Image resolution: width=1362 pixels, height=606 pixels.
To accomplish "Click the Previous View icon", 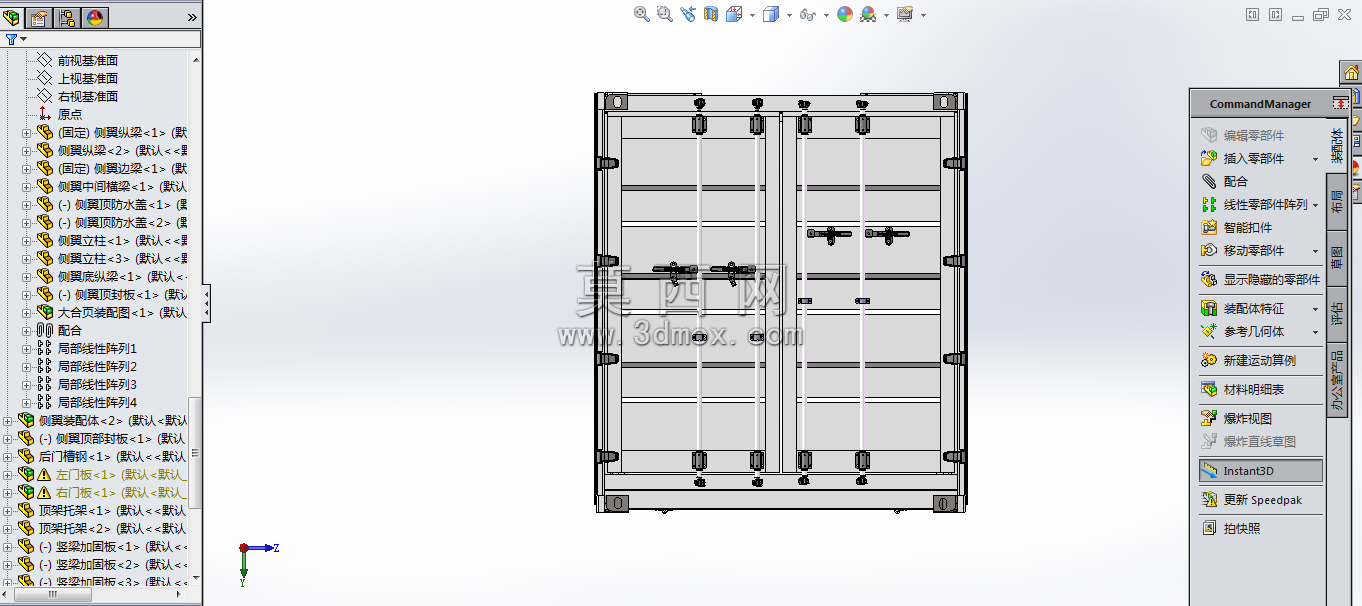I will tap(688, 14).
